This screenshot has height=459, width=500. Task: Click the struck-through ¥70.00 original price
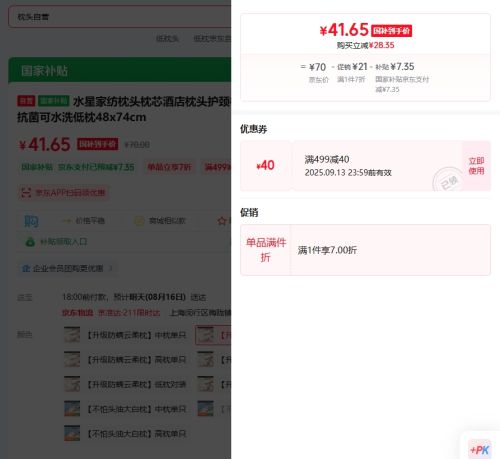pyautogui.click(x=137, y=145)
